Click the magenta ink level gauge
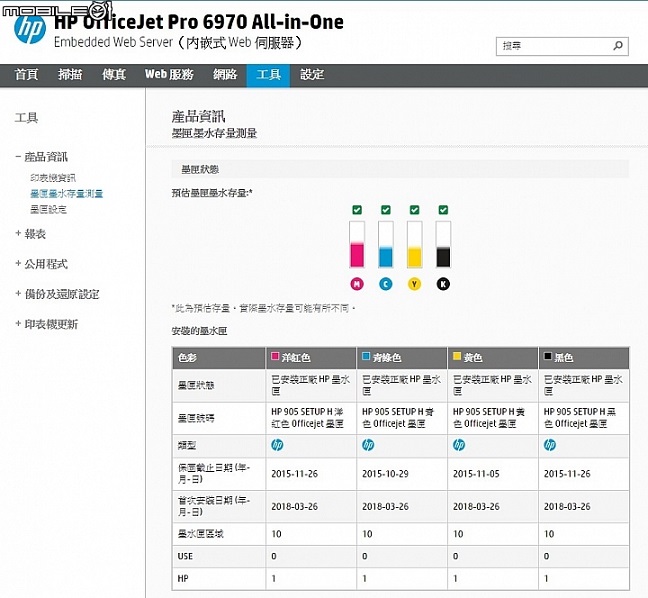 click(x=357, y=244)
